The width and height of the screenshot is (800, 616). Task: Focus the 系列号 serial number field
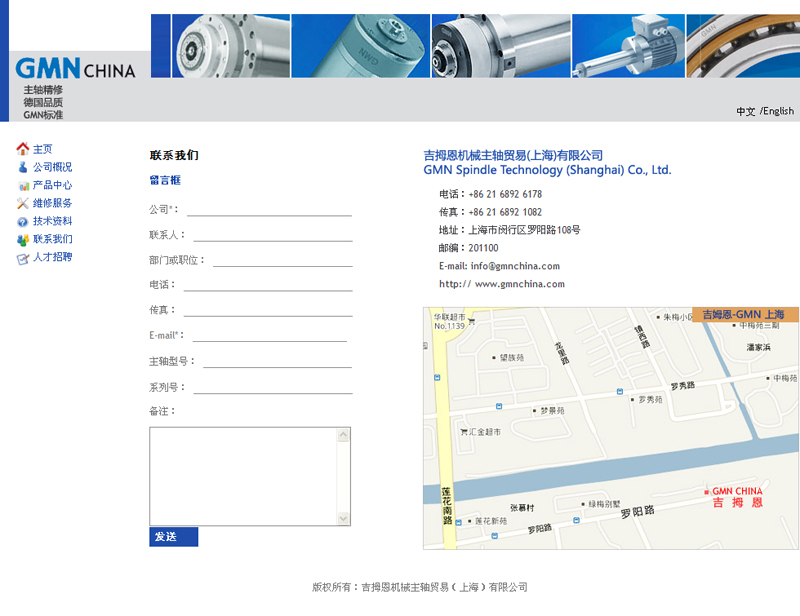(x=273, y=387)
